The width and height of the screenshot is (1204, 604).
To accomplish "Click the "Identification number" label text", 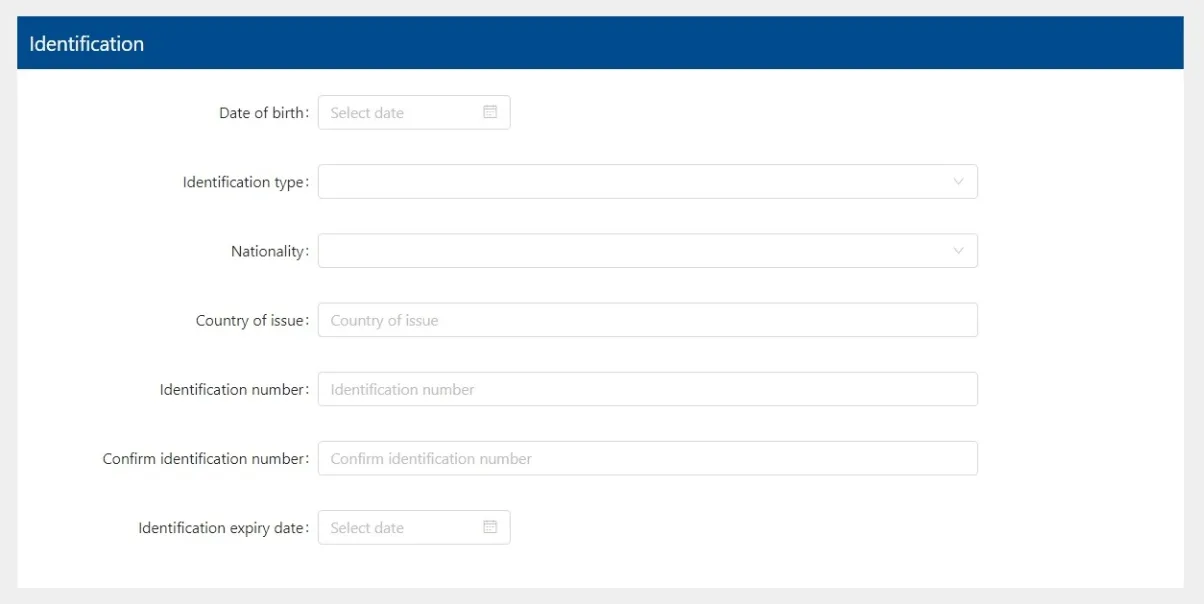I will (x=231, y=389).
